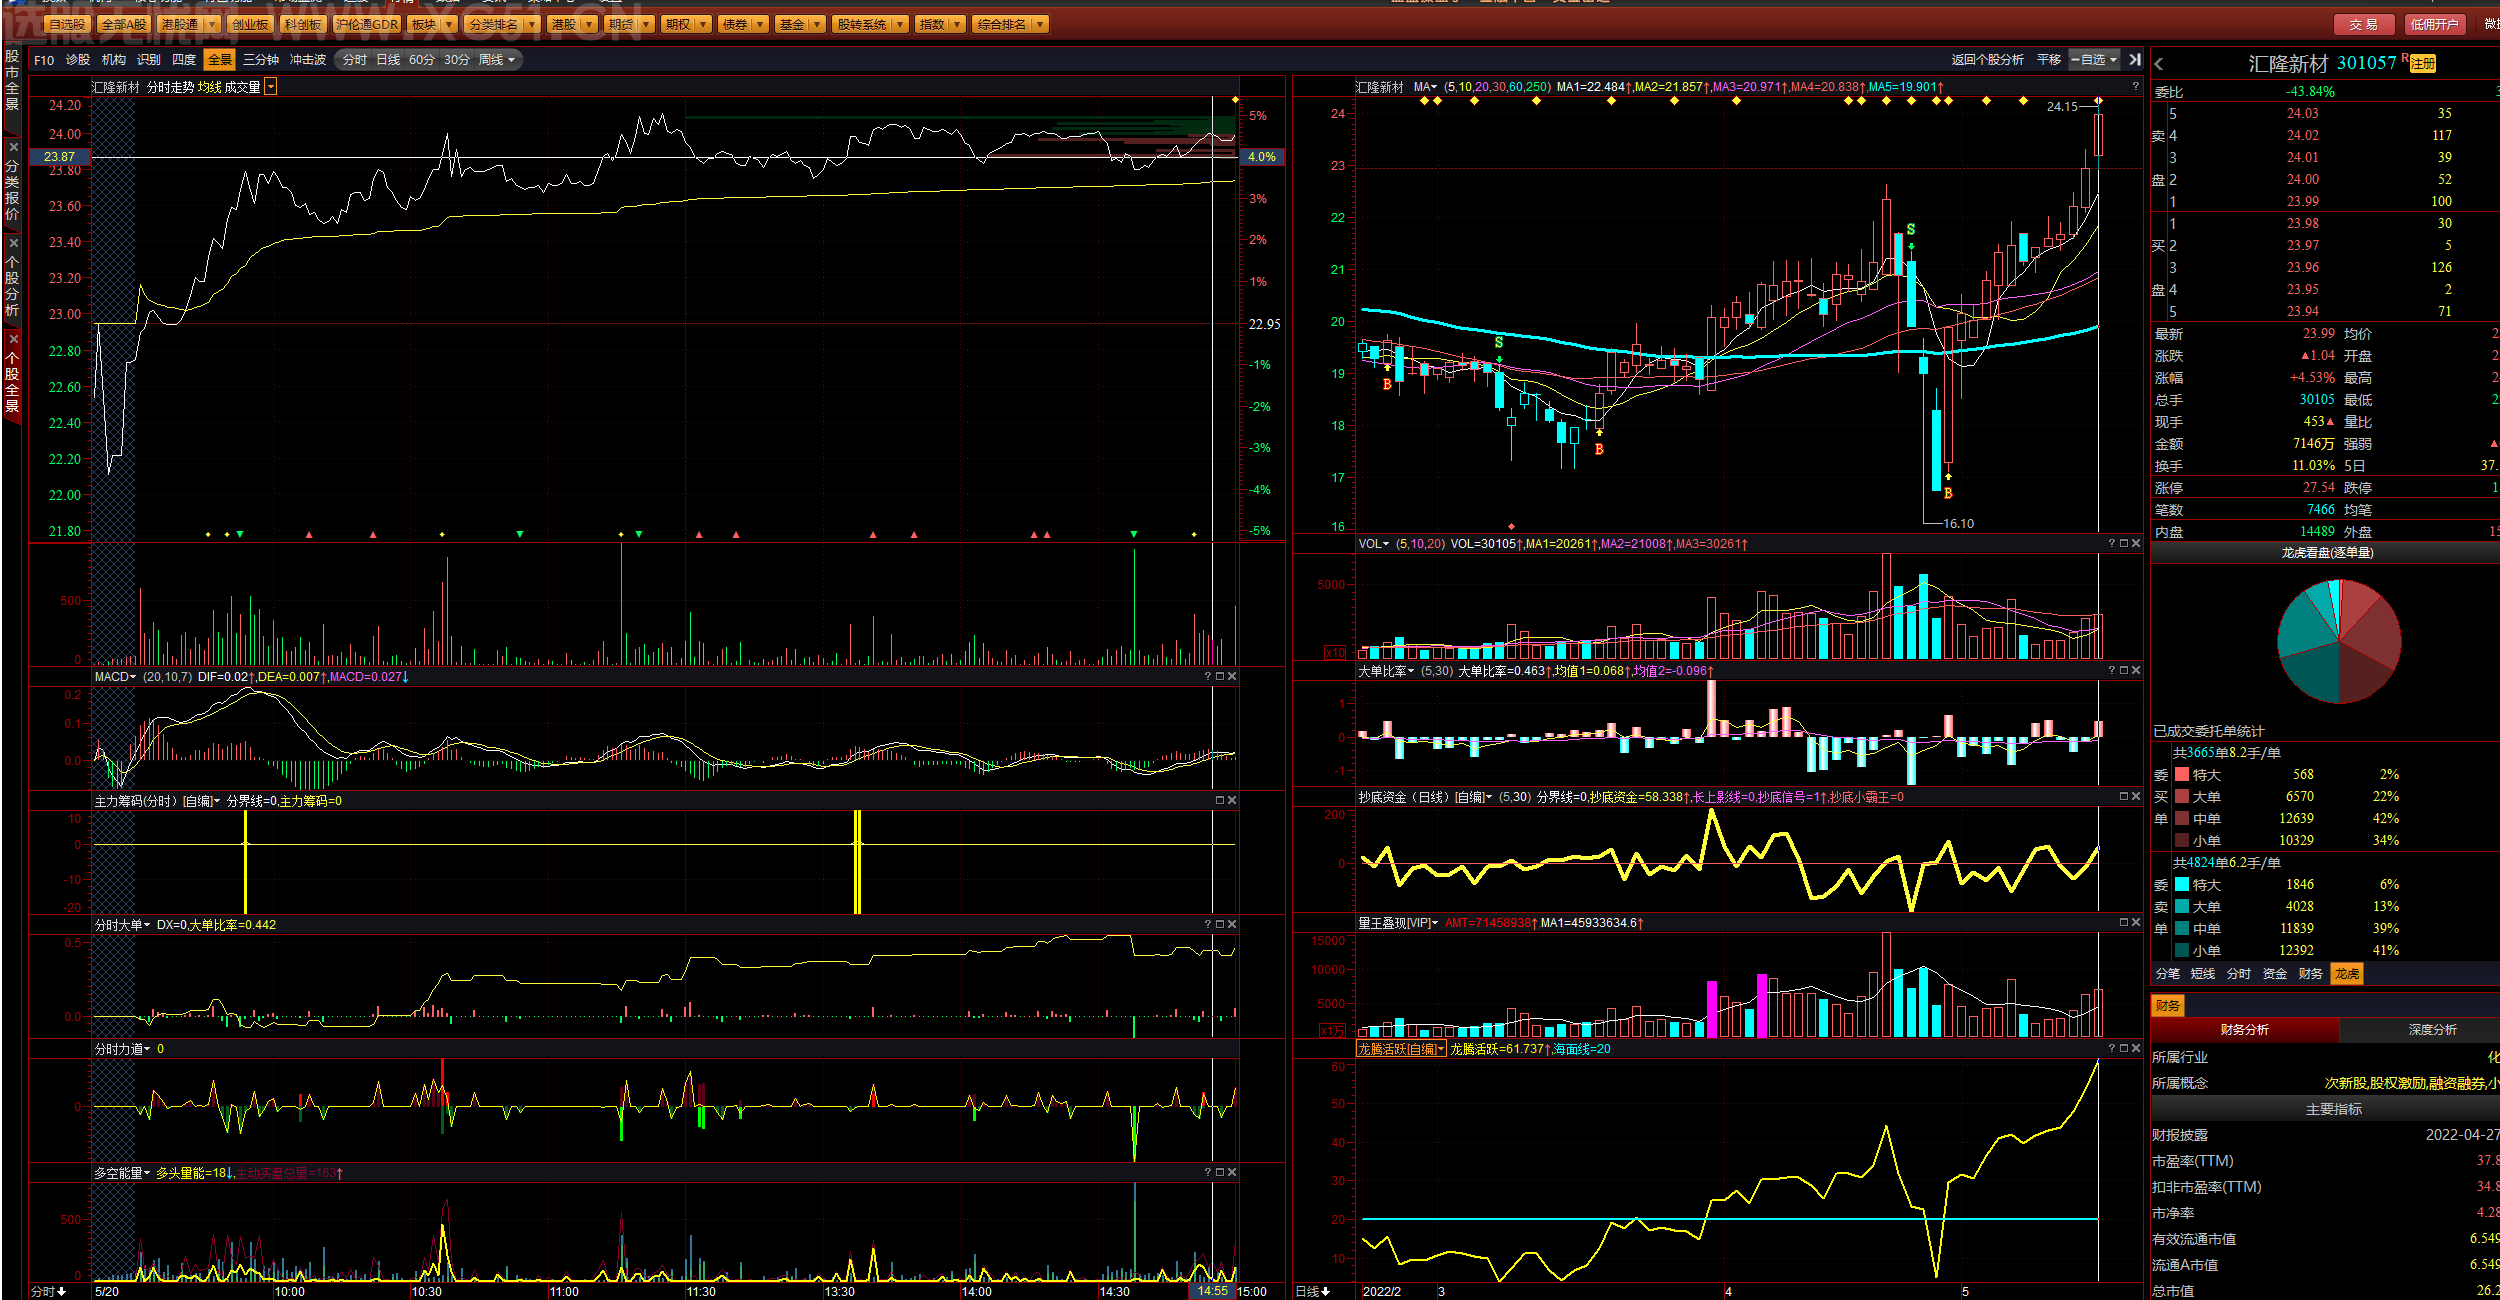The image size is (2500, 1300).
Task: Close the 龙腾活跃 indicator panel
Action: [x=2136, y=1049]
